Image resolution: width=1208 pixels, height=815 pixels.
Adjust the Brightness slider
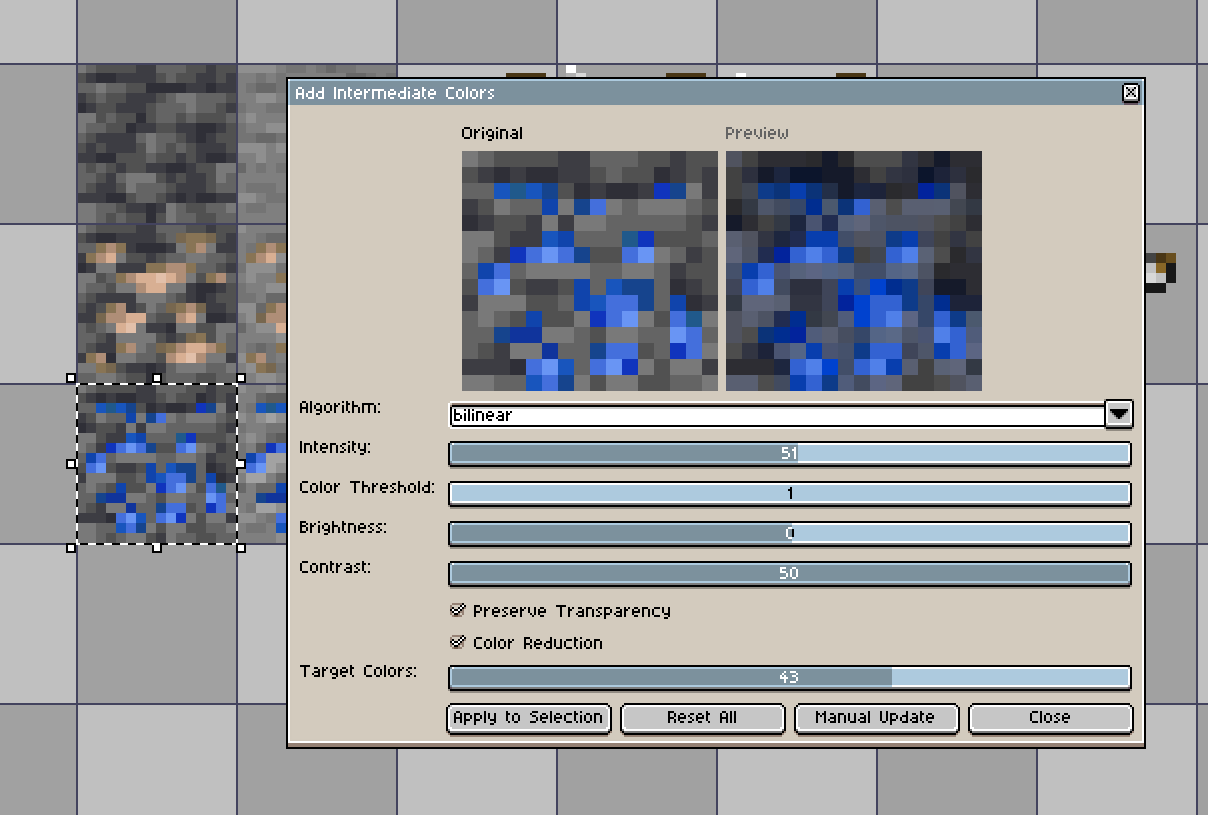click(790, 534)
